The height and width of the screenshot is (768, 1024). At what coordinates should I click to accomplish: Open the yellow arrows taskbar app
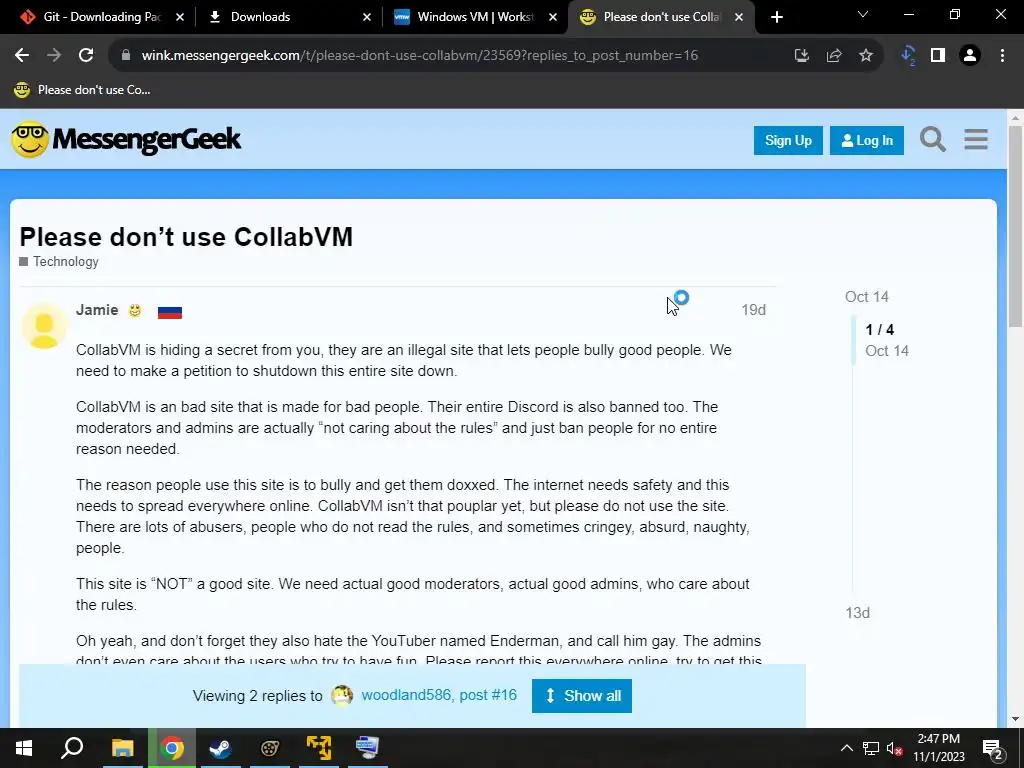(x=319, y=748)
